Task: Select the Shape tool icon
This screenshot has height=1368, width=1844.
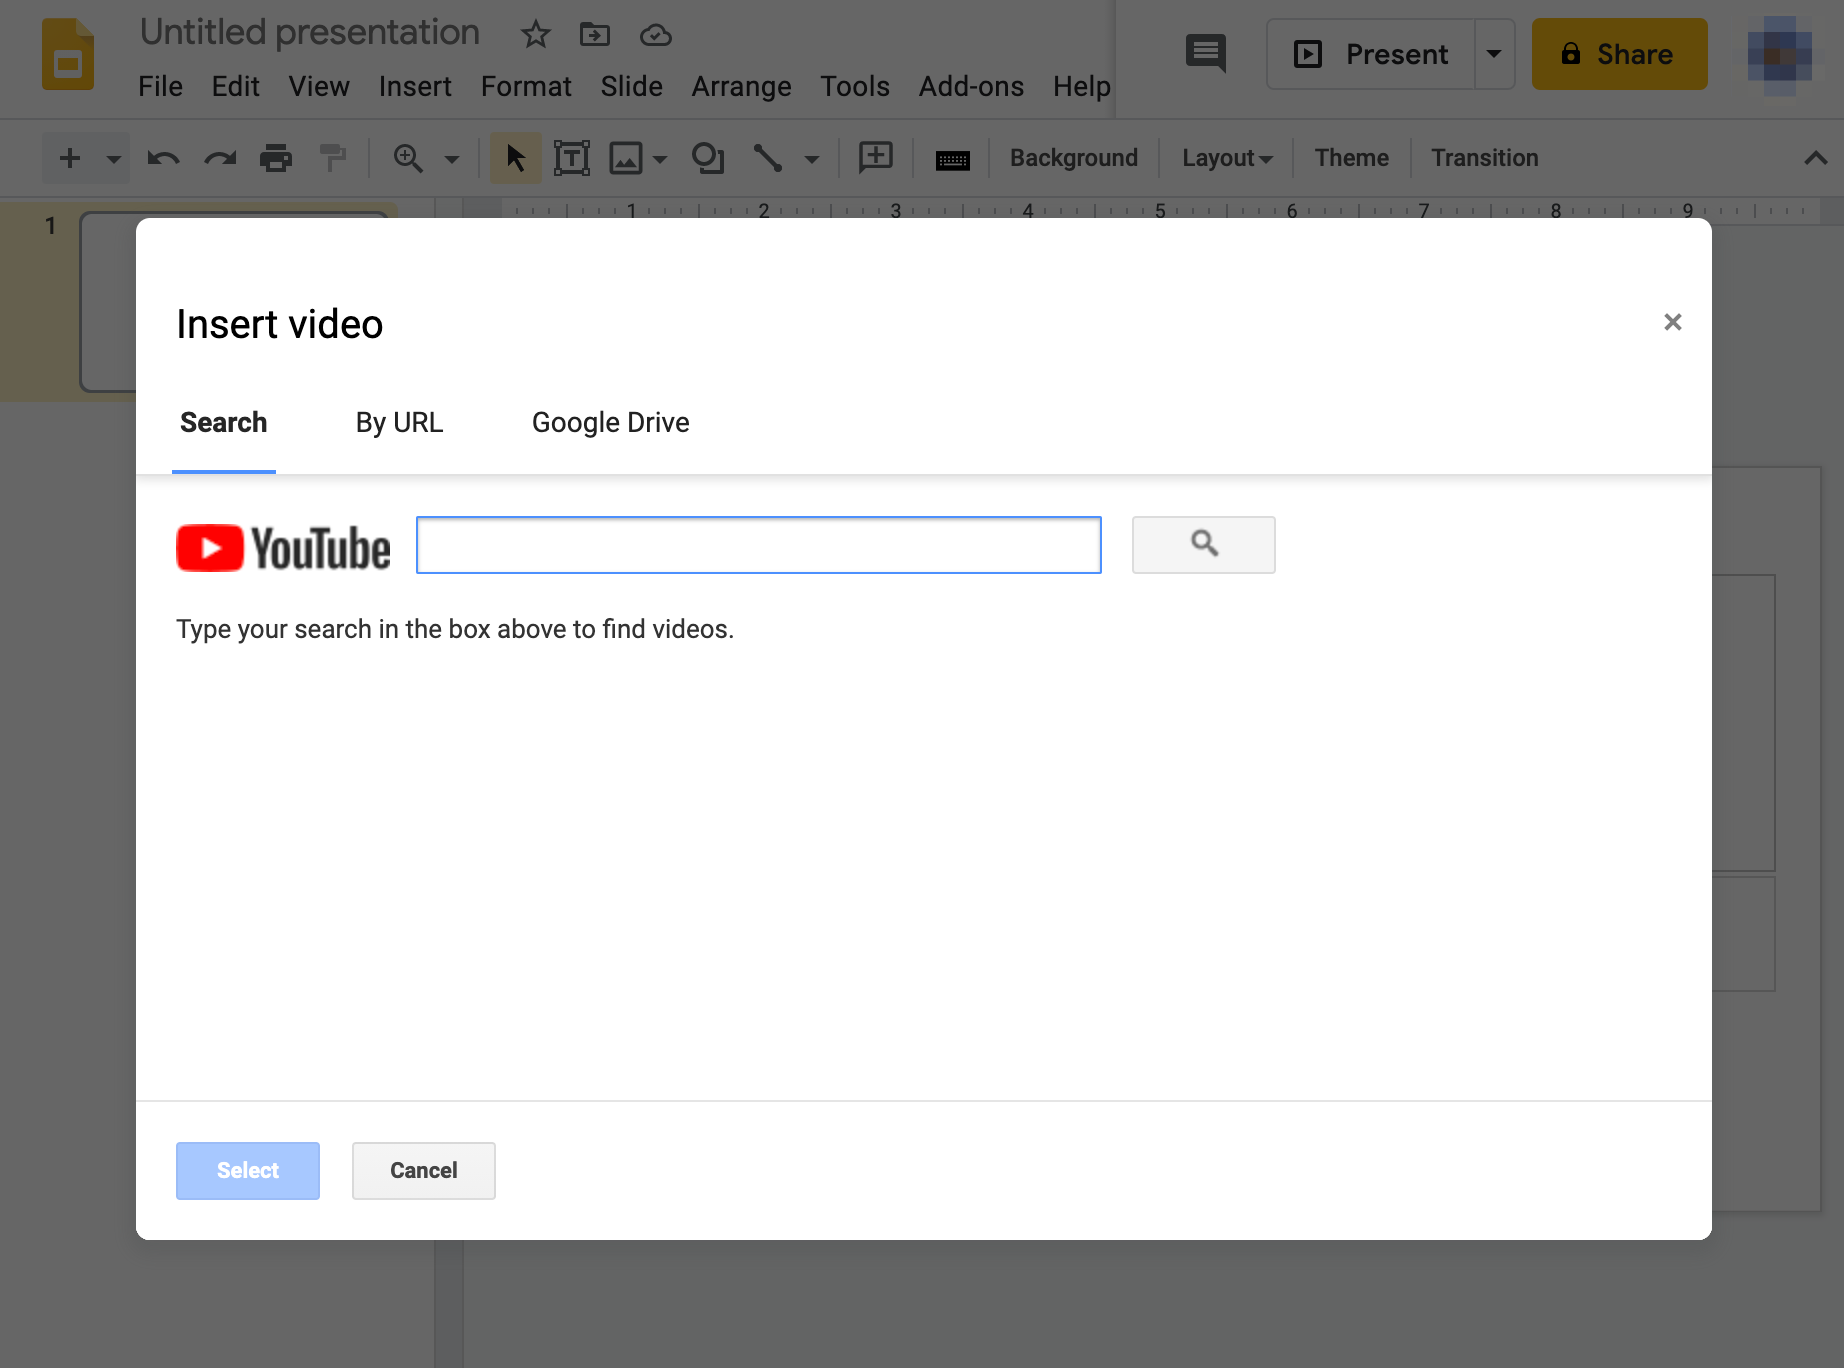Action: (708, 158)
